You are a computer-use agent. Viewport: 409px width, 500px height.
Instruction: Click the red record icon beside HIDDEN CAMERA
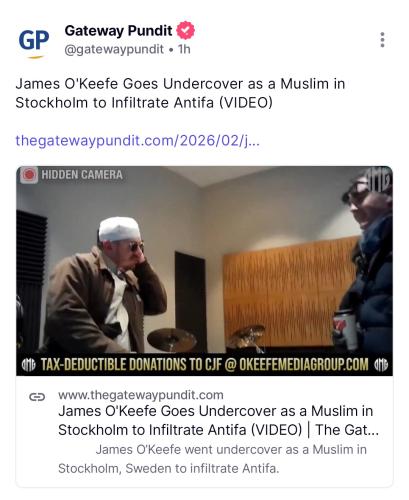pos(29,175)
